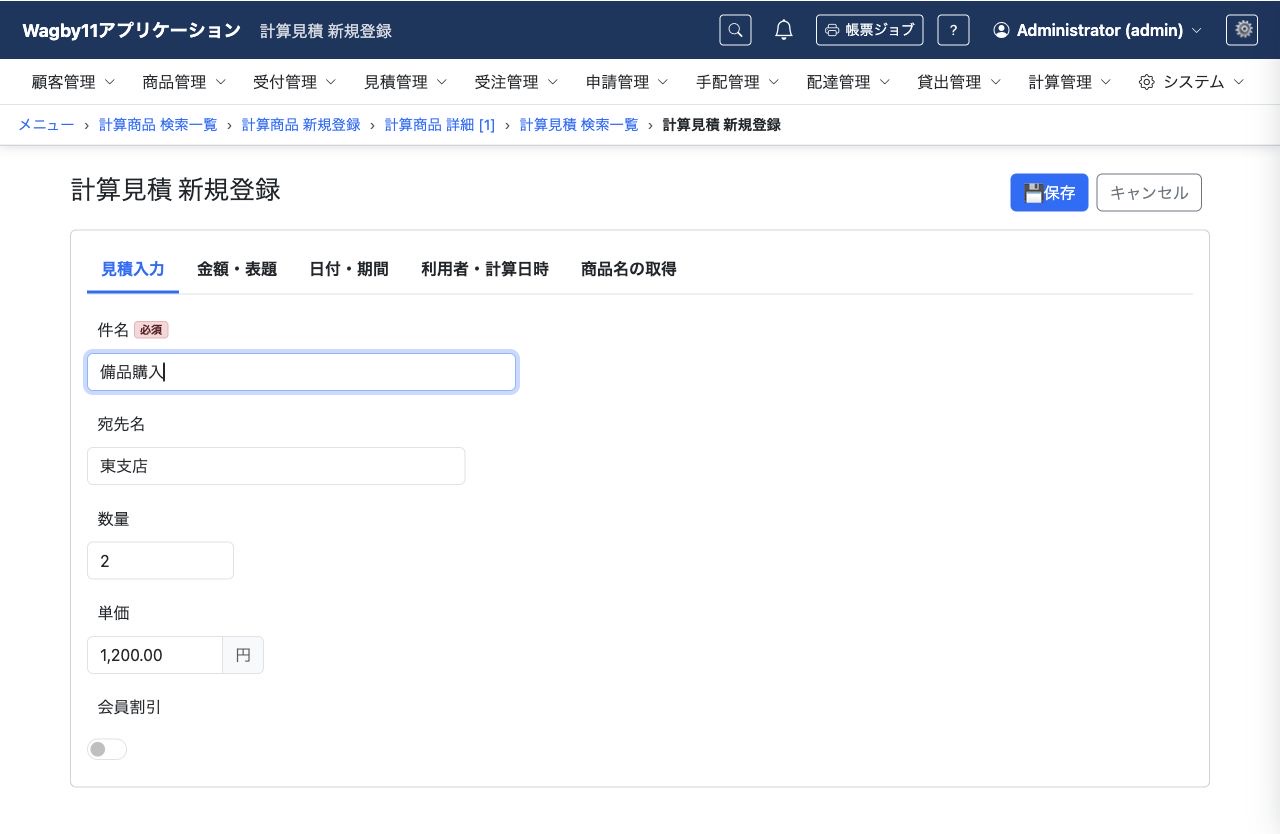Open the 手配管理 menu
This screenshot has width=1280, height=834.
pyautogui.click(x=738, y=82)
